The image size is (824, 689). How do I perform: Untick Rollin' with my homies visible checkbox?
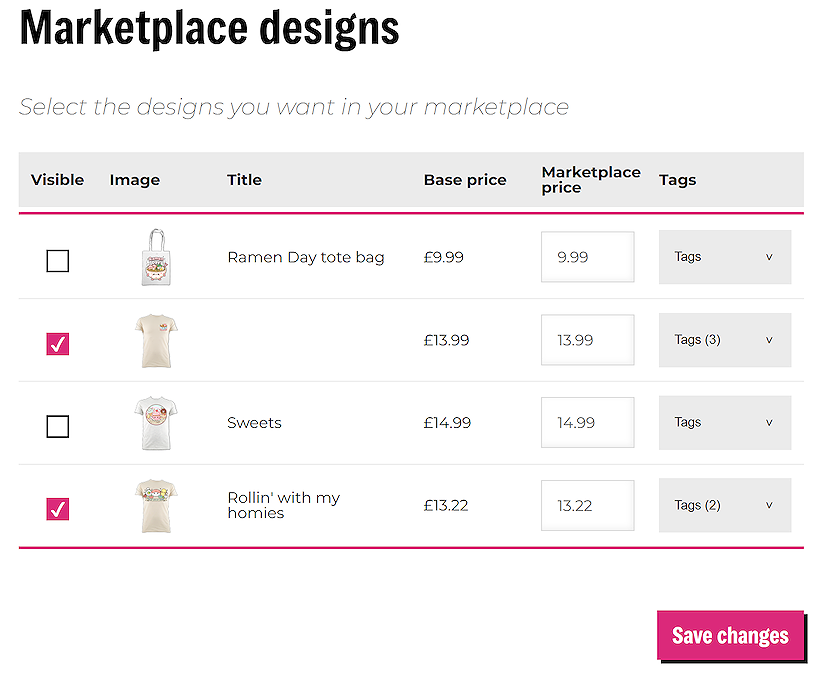pos(58,509)
